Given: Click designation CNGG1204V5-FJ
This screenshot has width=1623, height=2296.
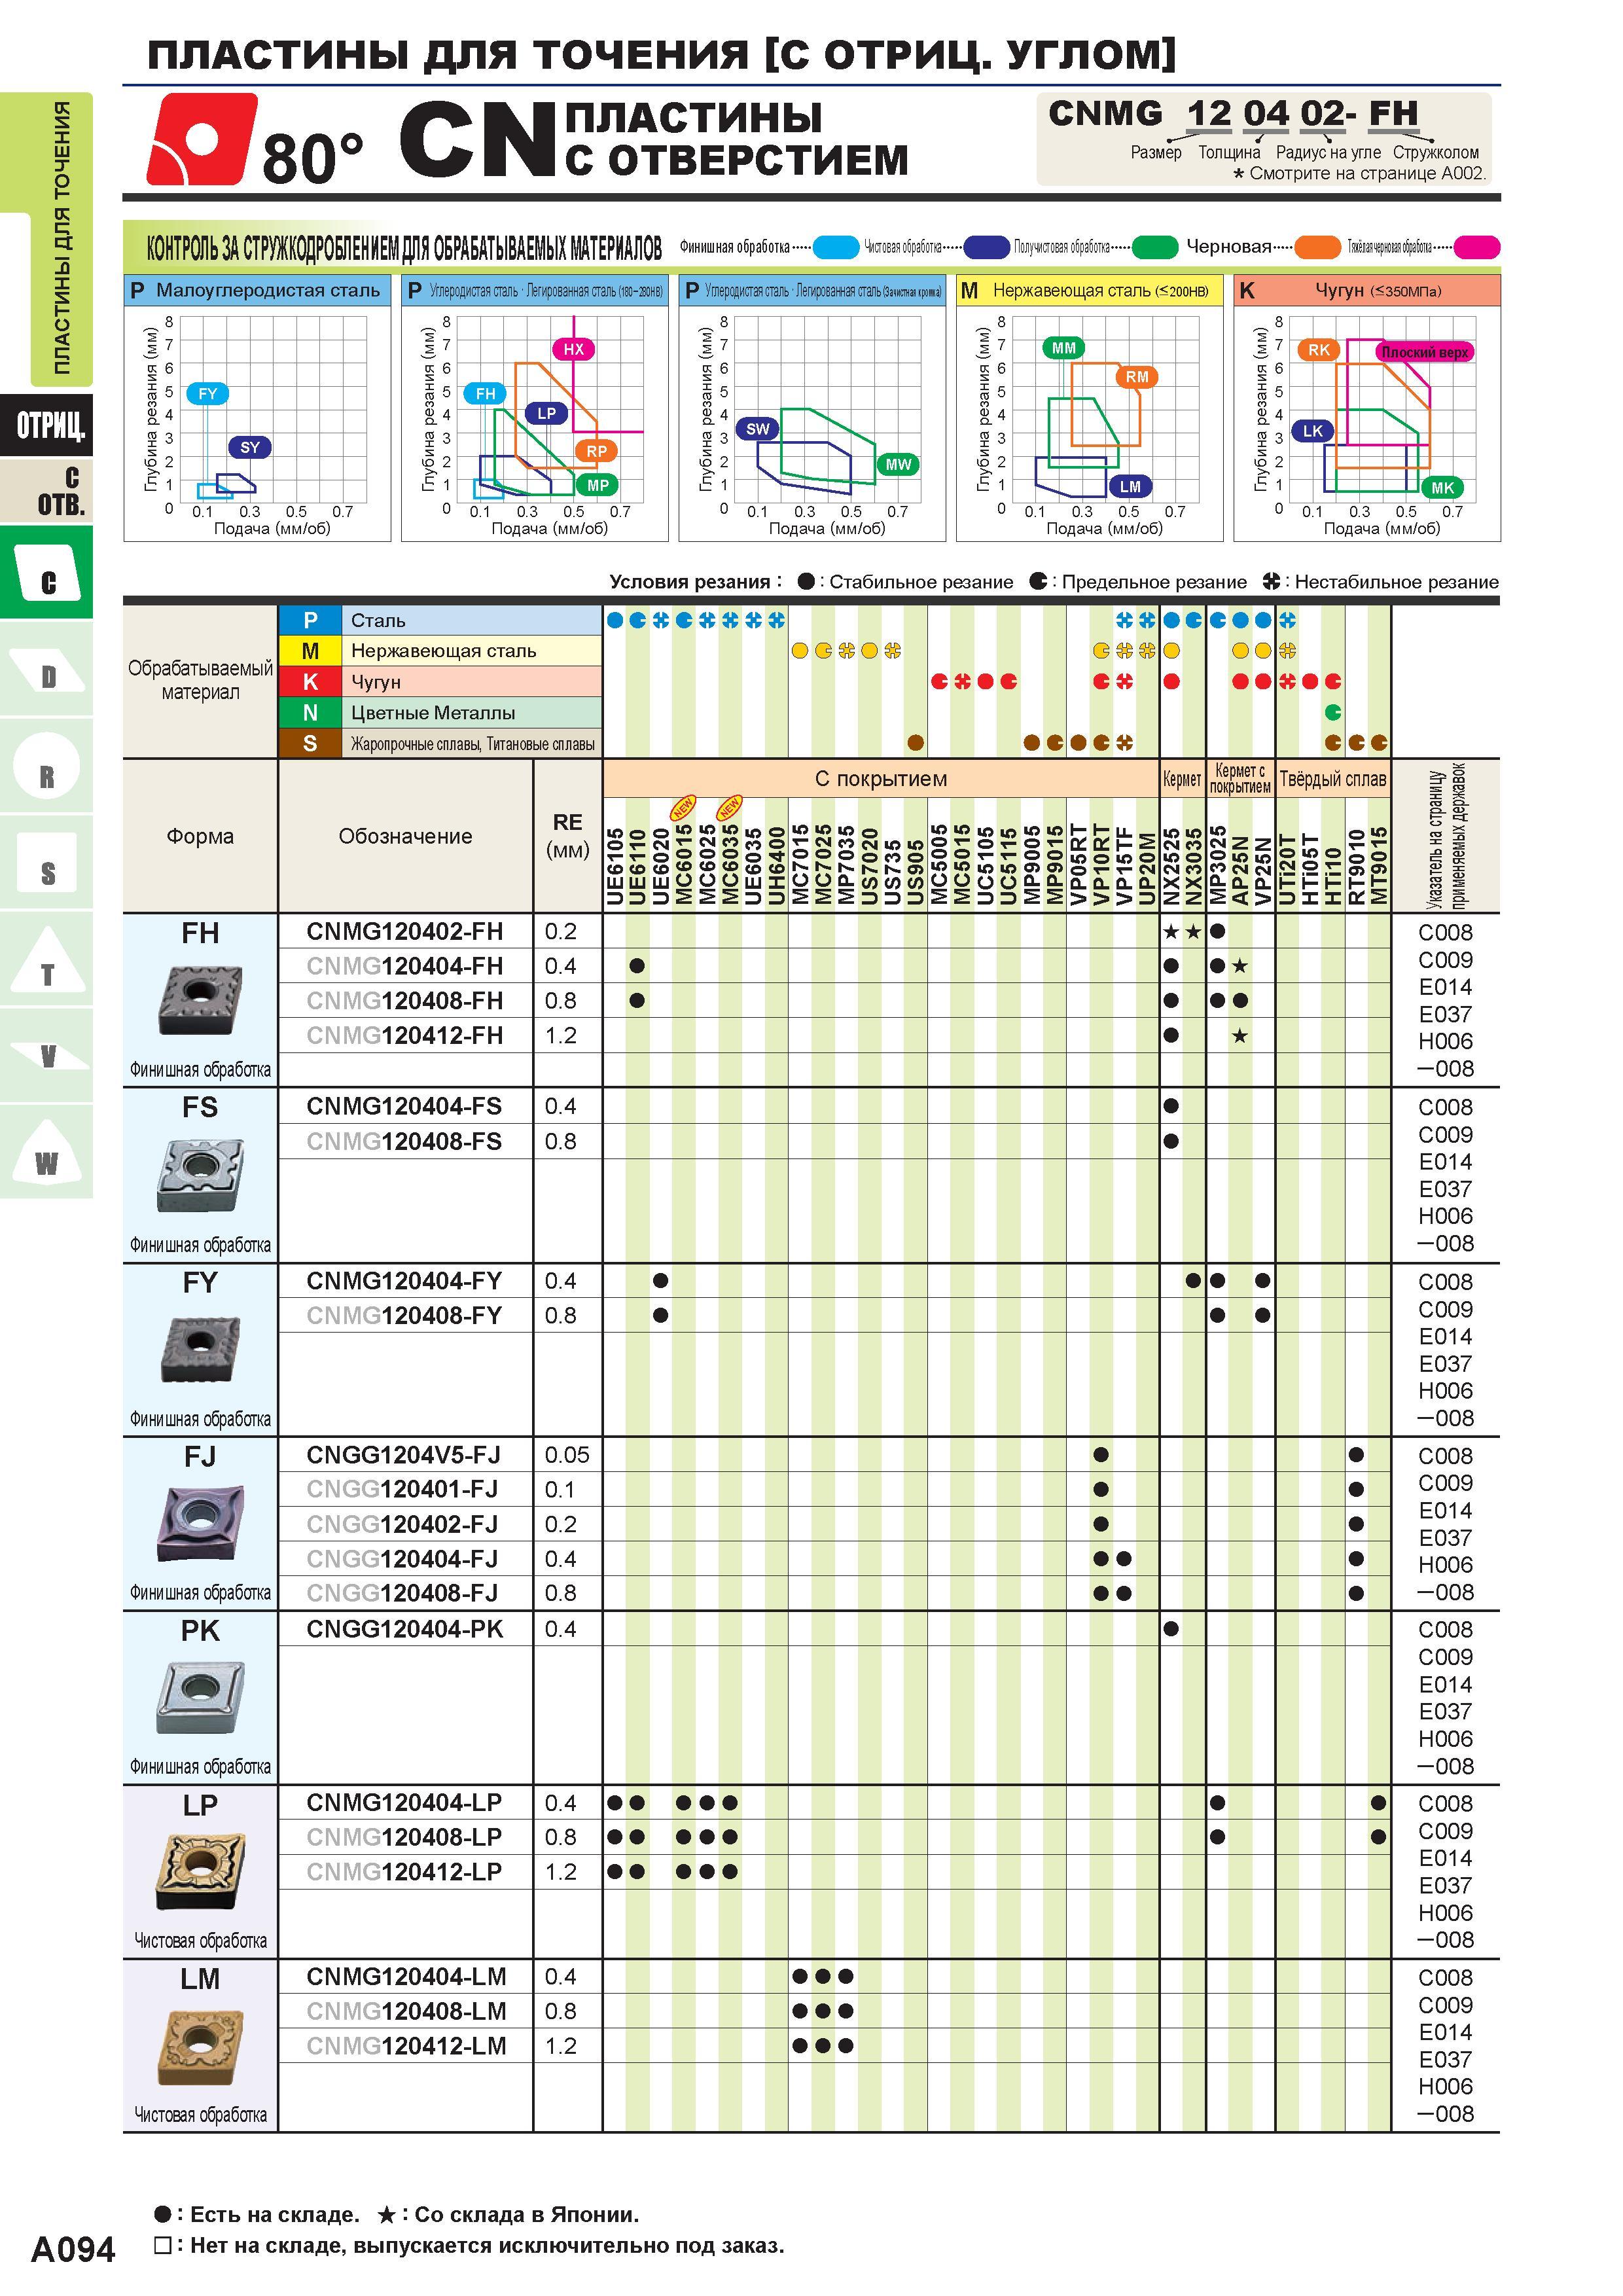Looking at the screenshot, I should (x=405, y=1455).
